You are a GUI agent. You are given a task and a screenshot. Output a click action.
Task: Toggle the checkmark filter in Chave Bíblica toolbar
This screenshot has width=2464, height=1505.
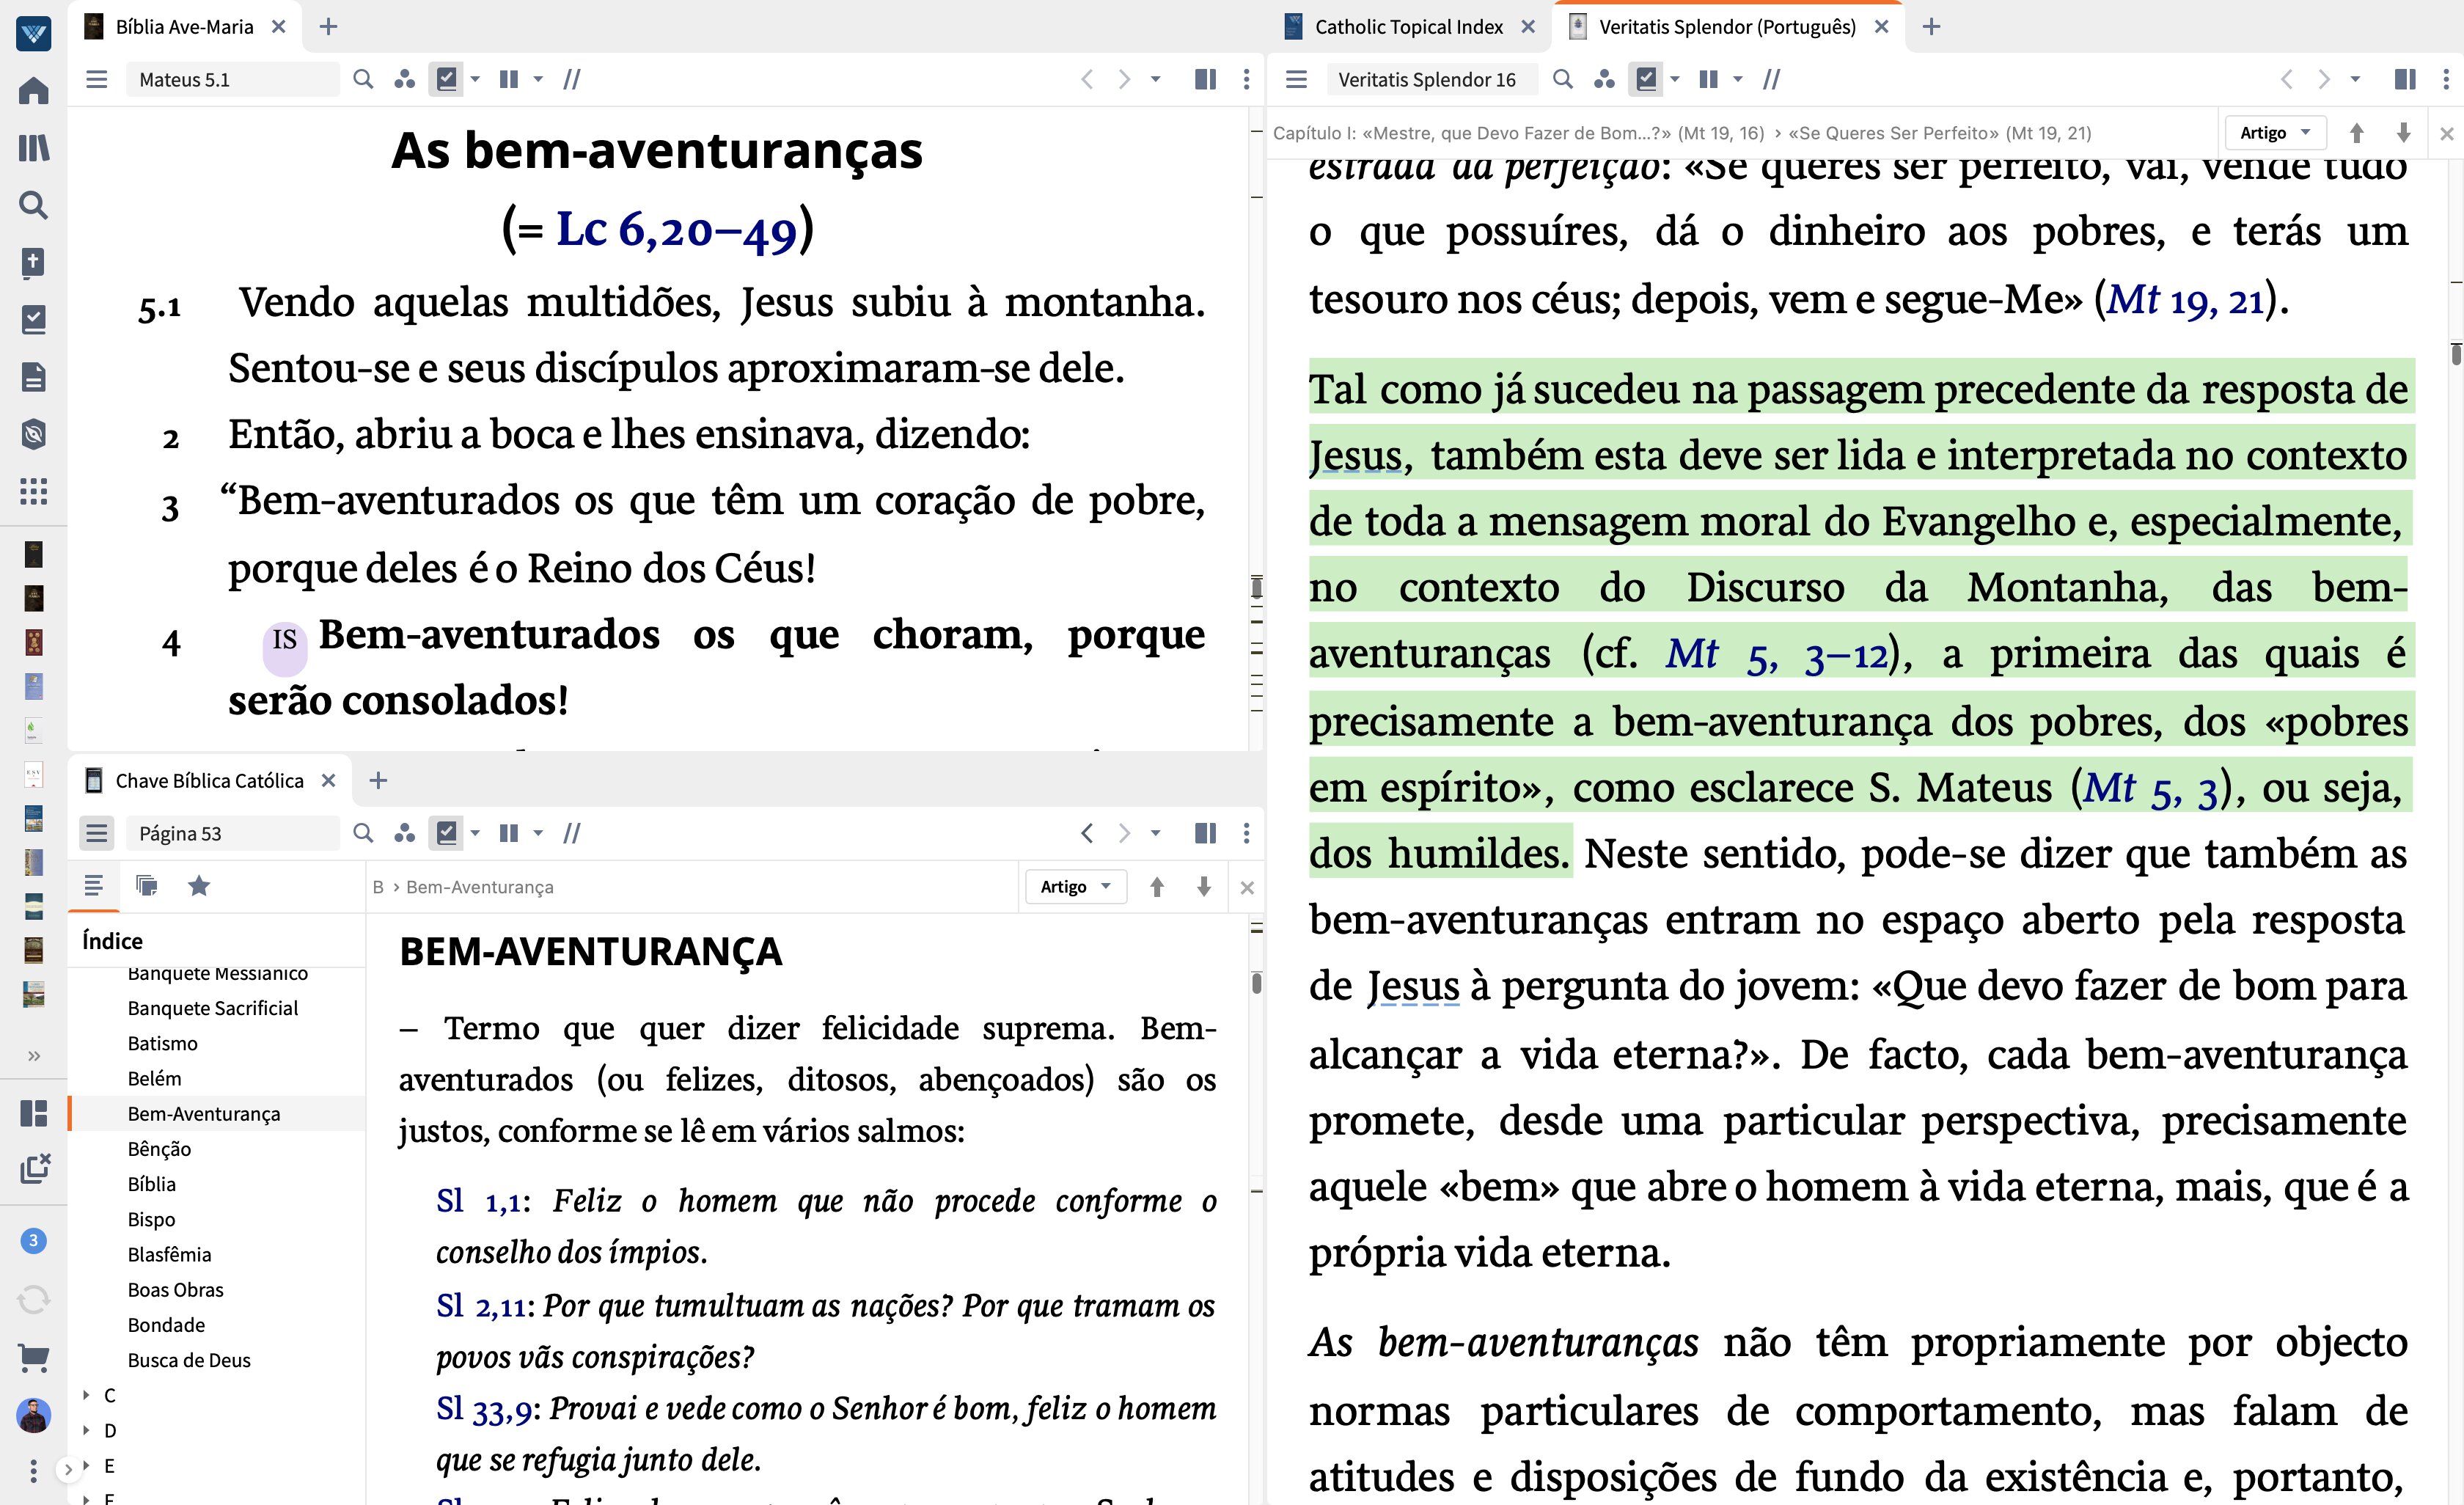click(x=446, y=833)
